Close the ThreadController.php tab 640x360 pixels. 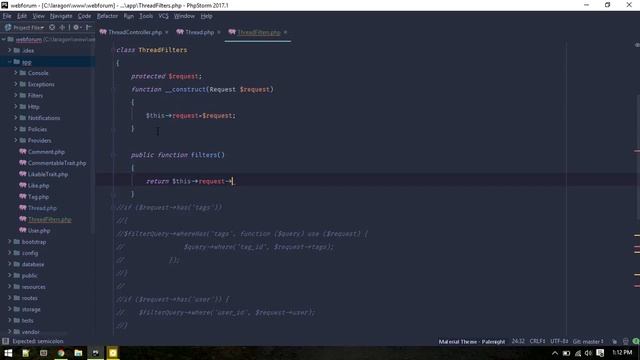click(x=167, y=32)
